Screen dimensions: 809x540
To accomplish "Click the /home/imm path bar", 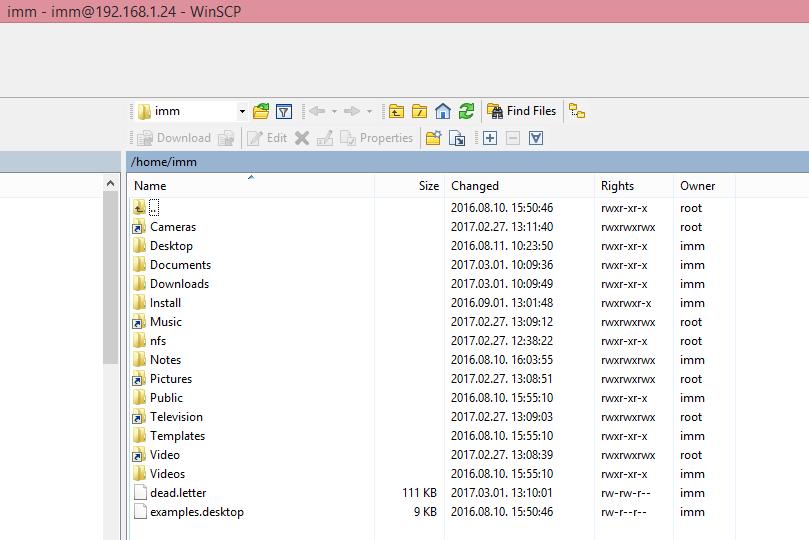I will click(x=467, y=162).
